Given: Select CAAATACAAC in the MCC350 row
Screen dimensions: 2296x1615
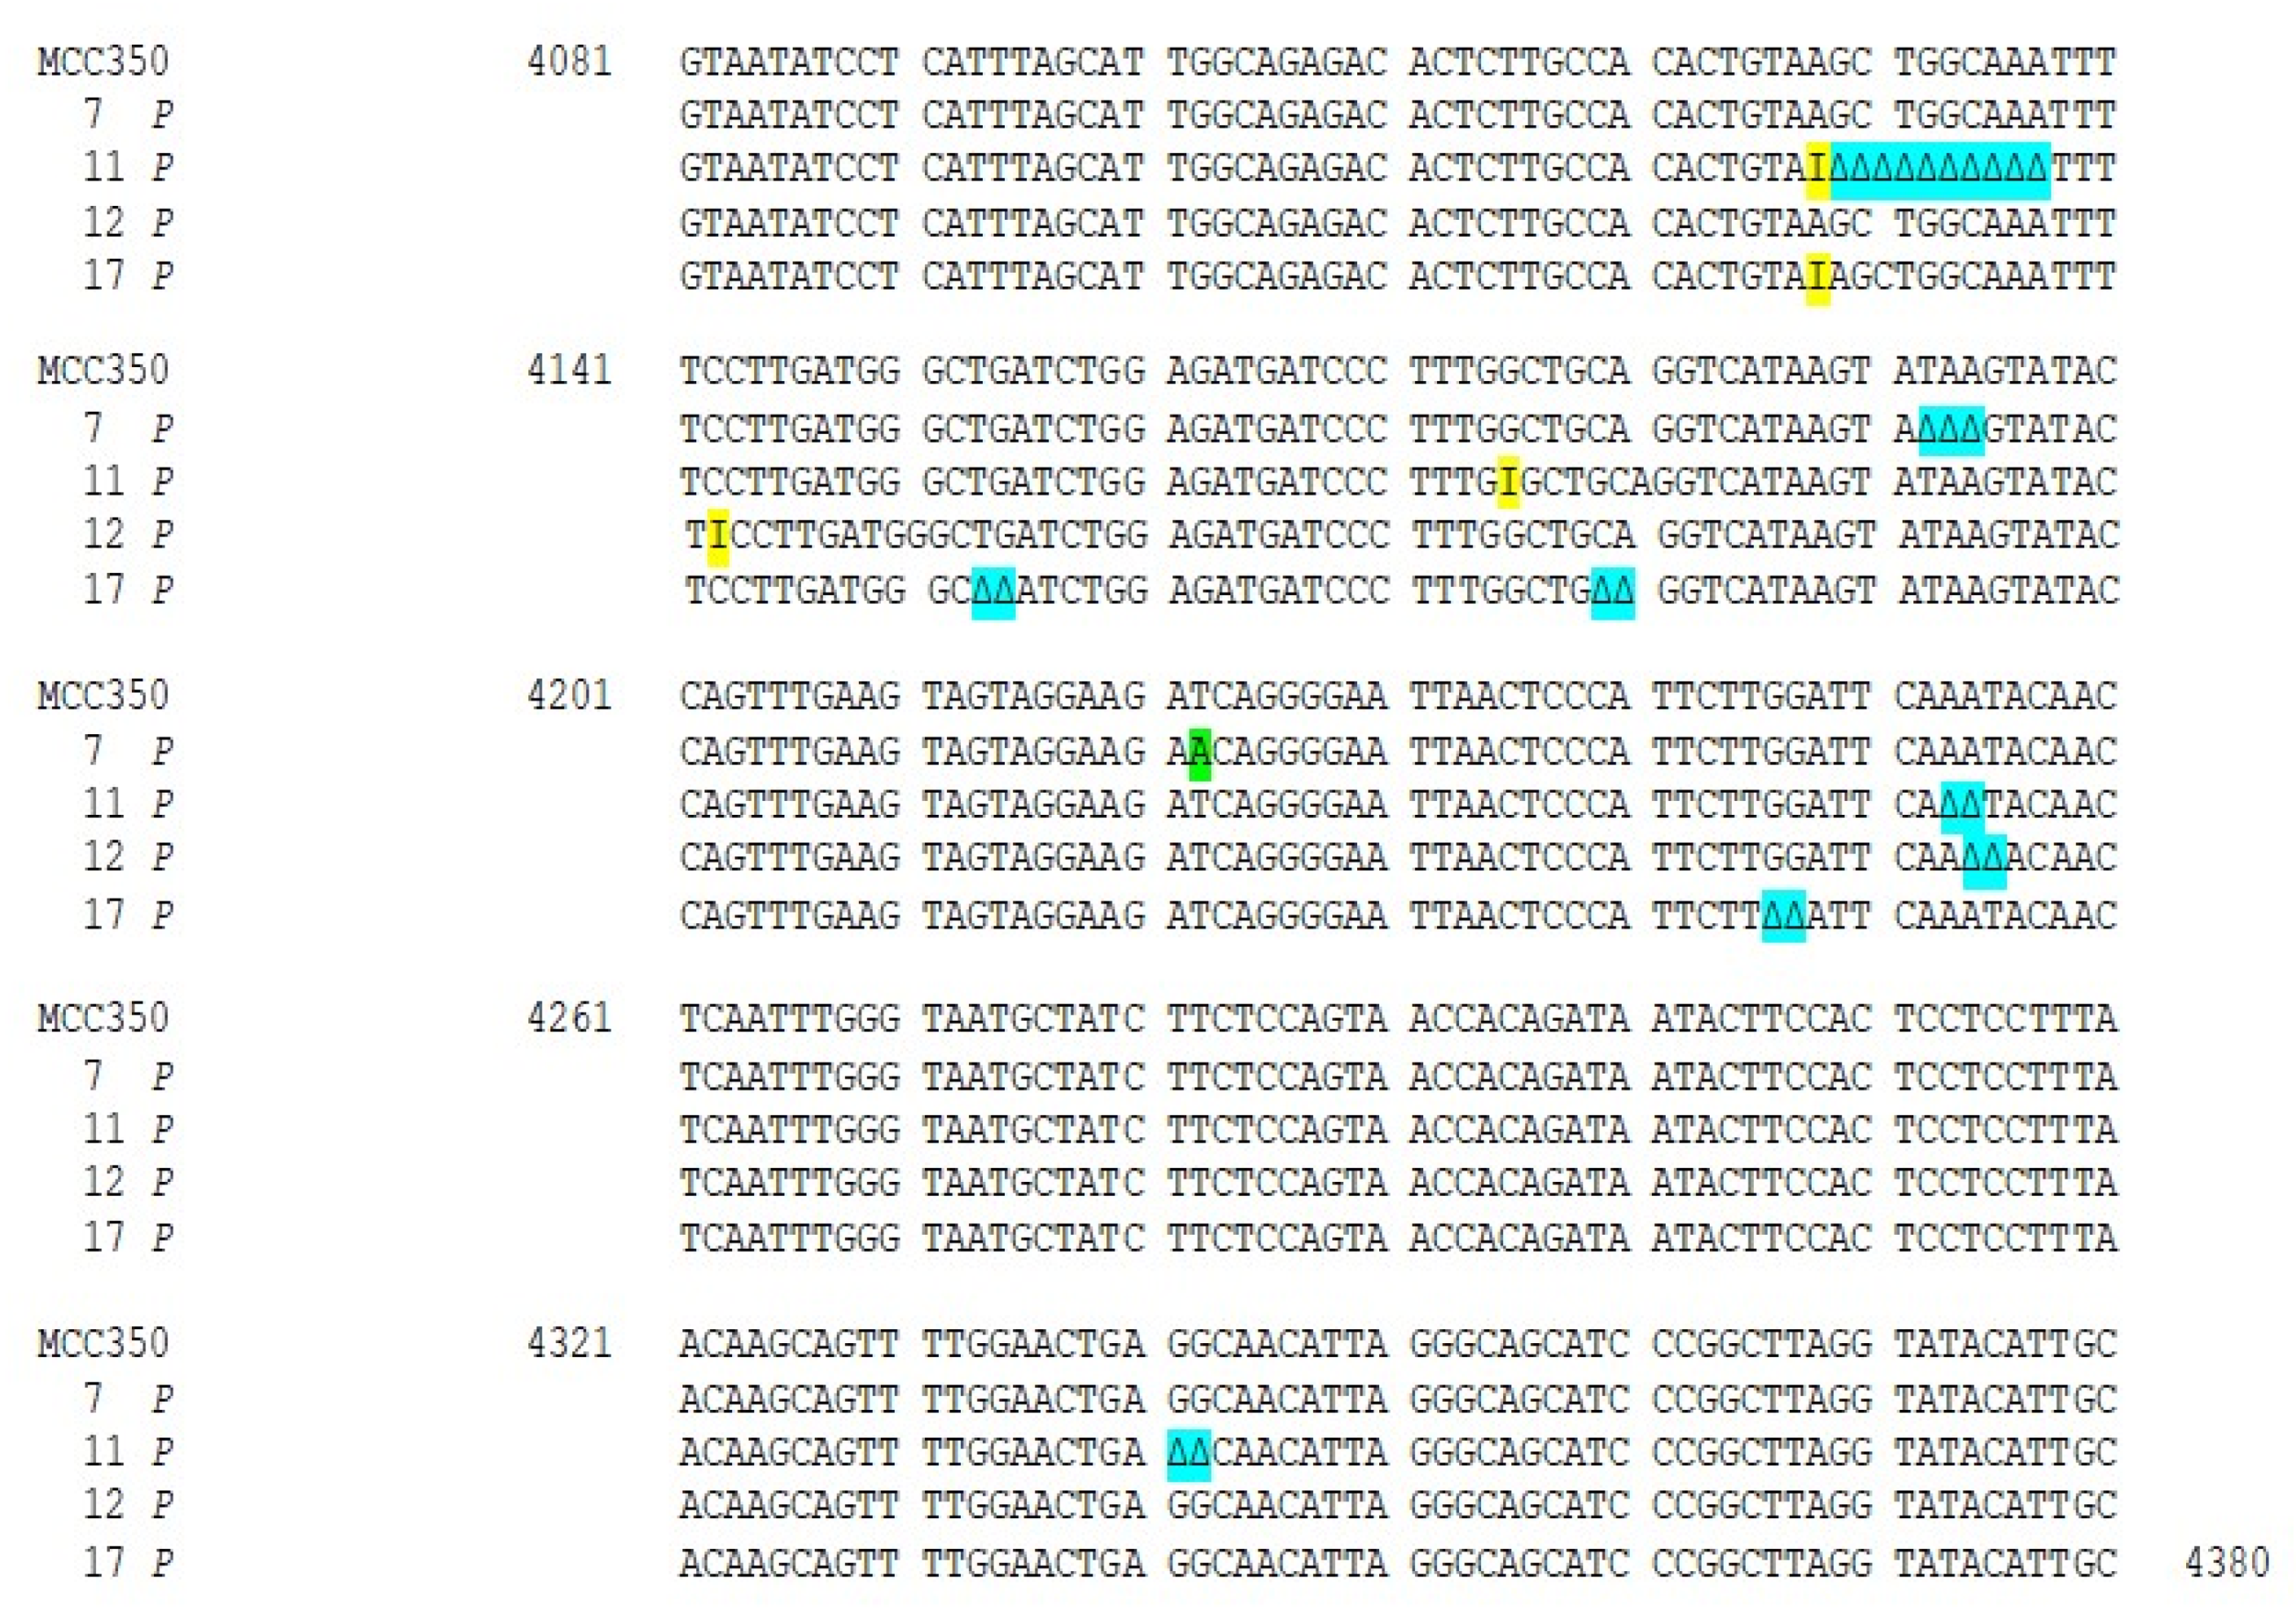Looking at the screenshot, I should coord(2005,695).
